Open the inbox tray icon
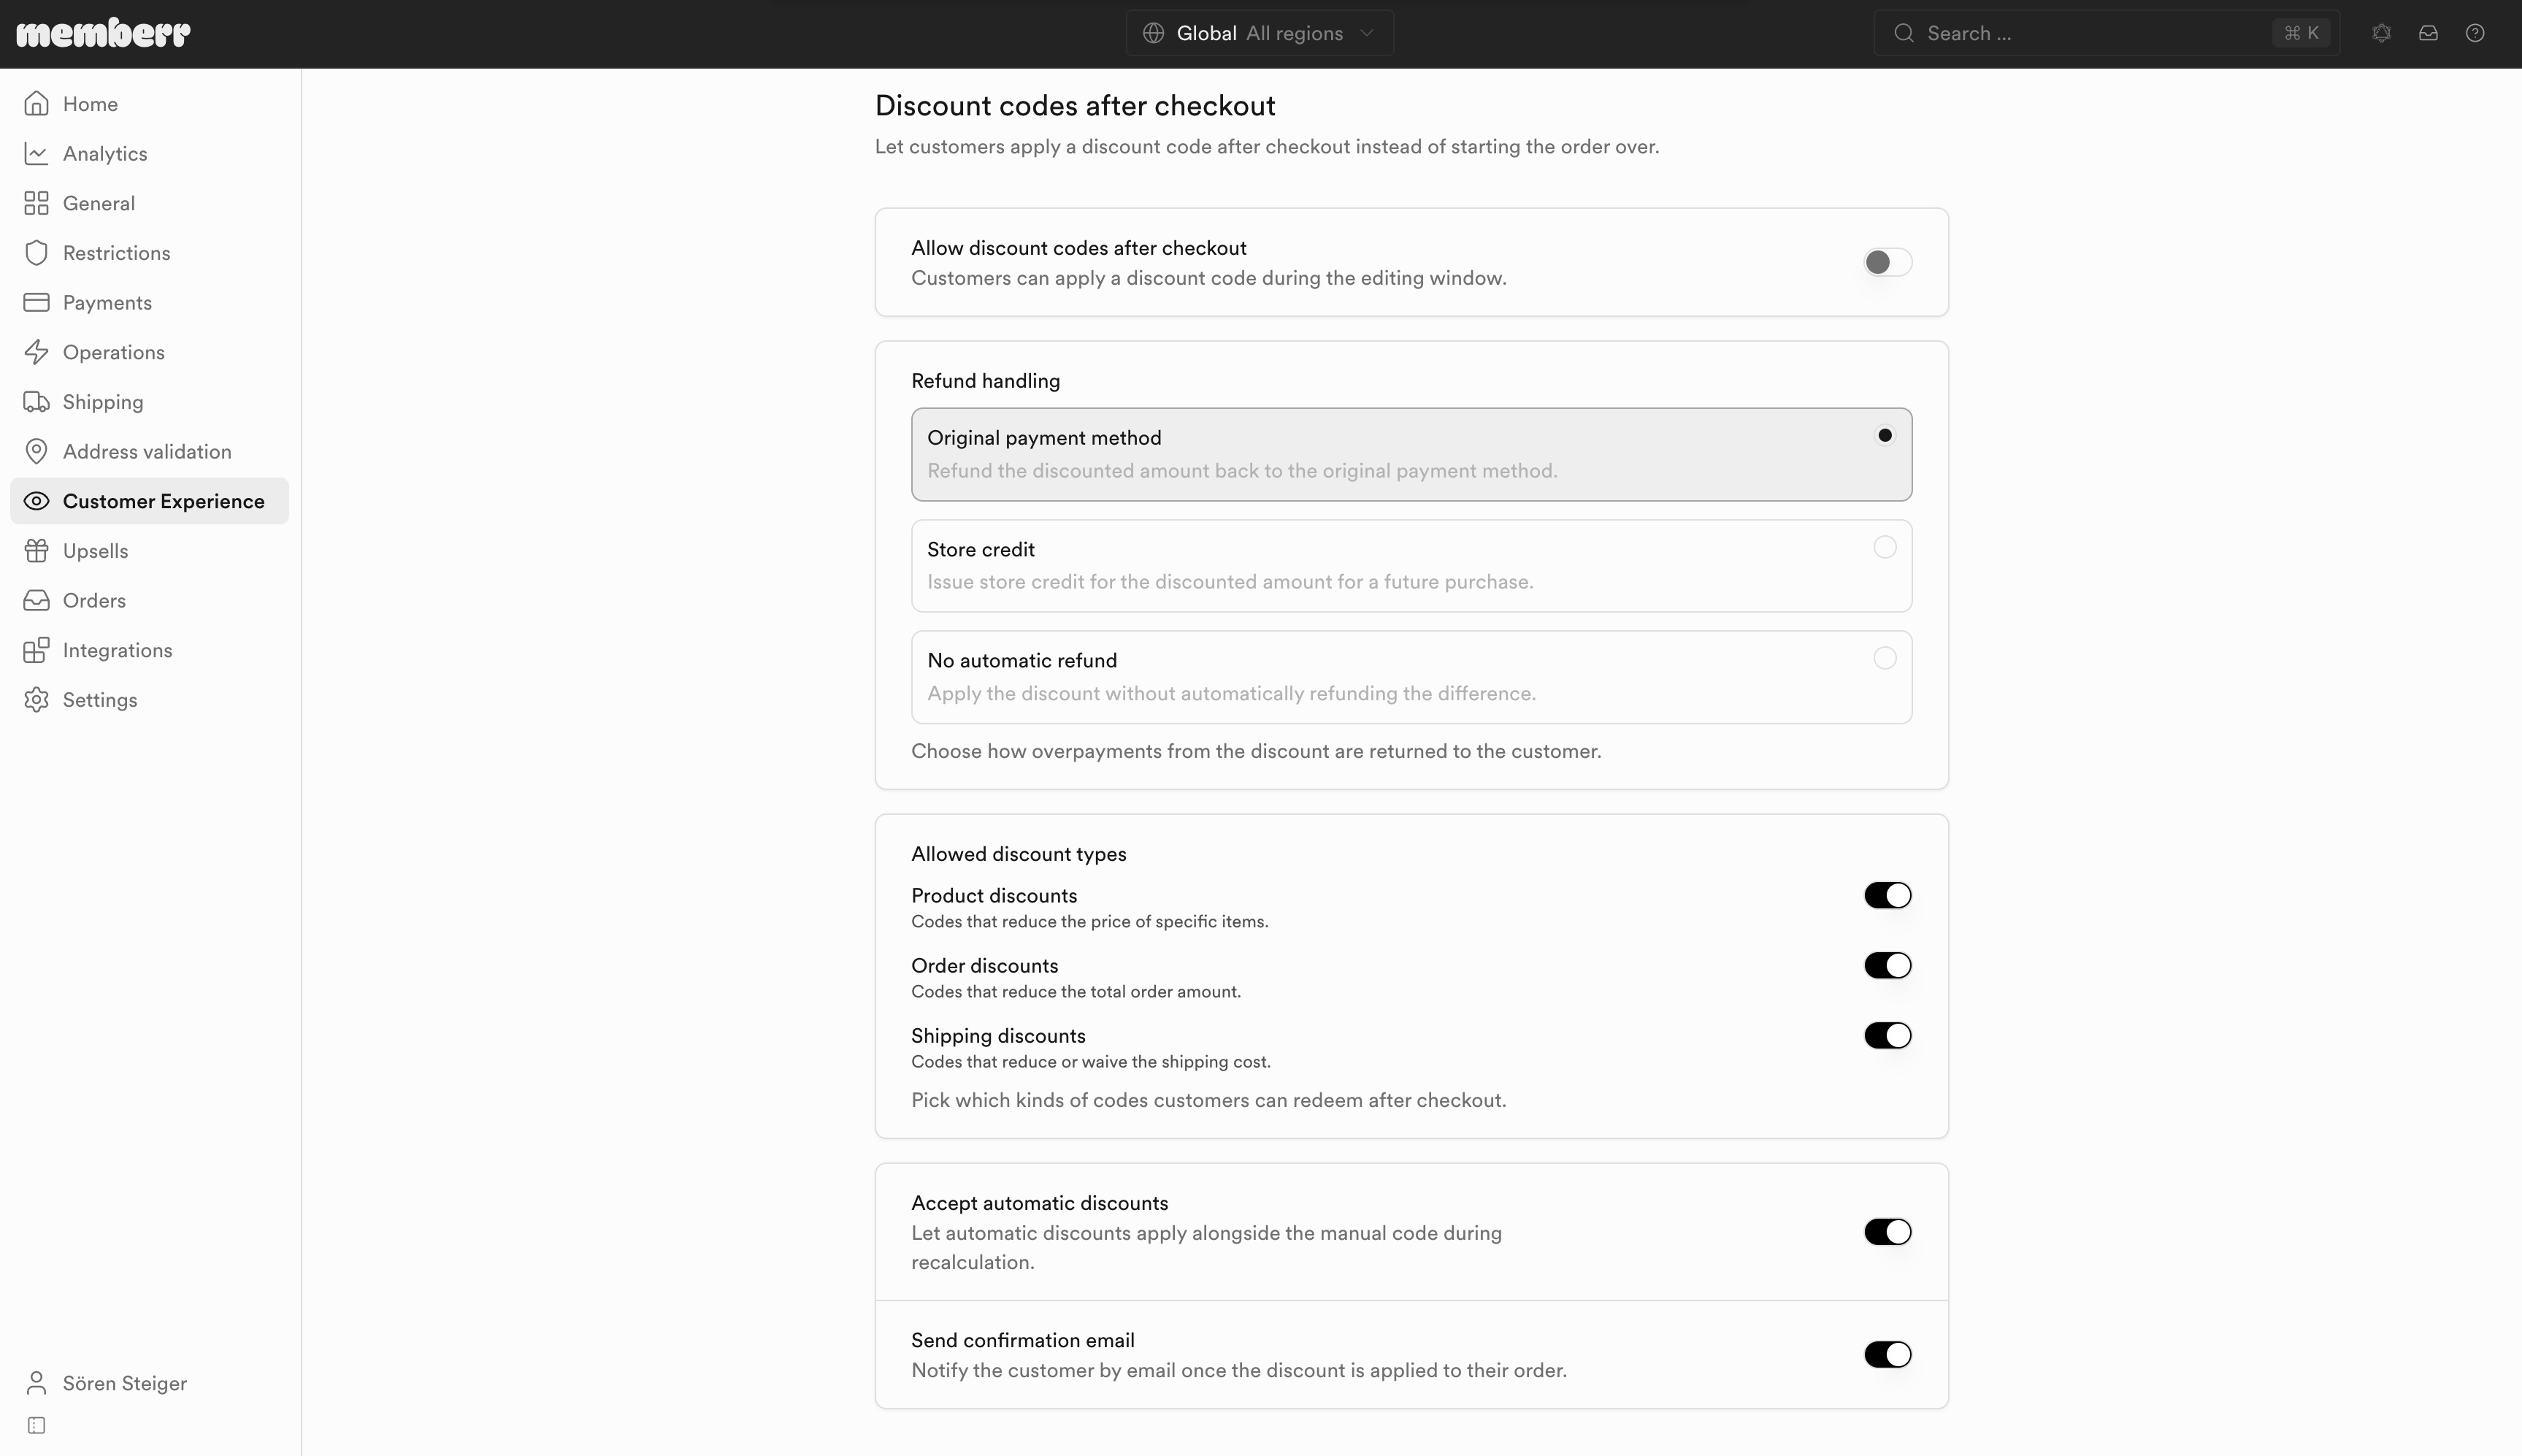 click(2428, 33)
